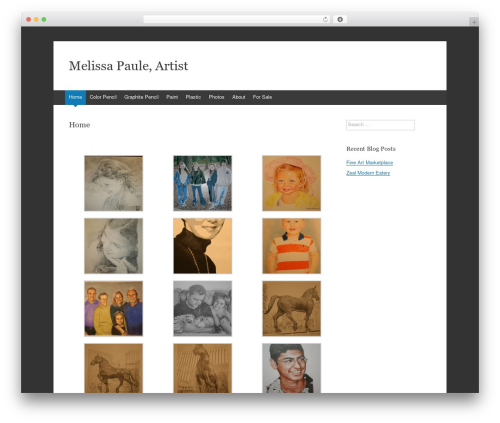This screenshot has height=423, width=500.
Task: Open the bottom-left horse statue drawing
Action: [113, 368]
